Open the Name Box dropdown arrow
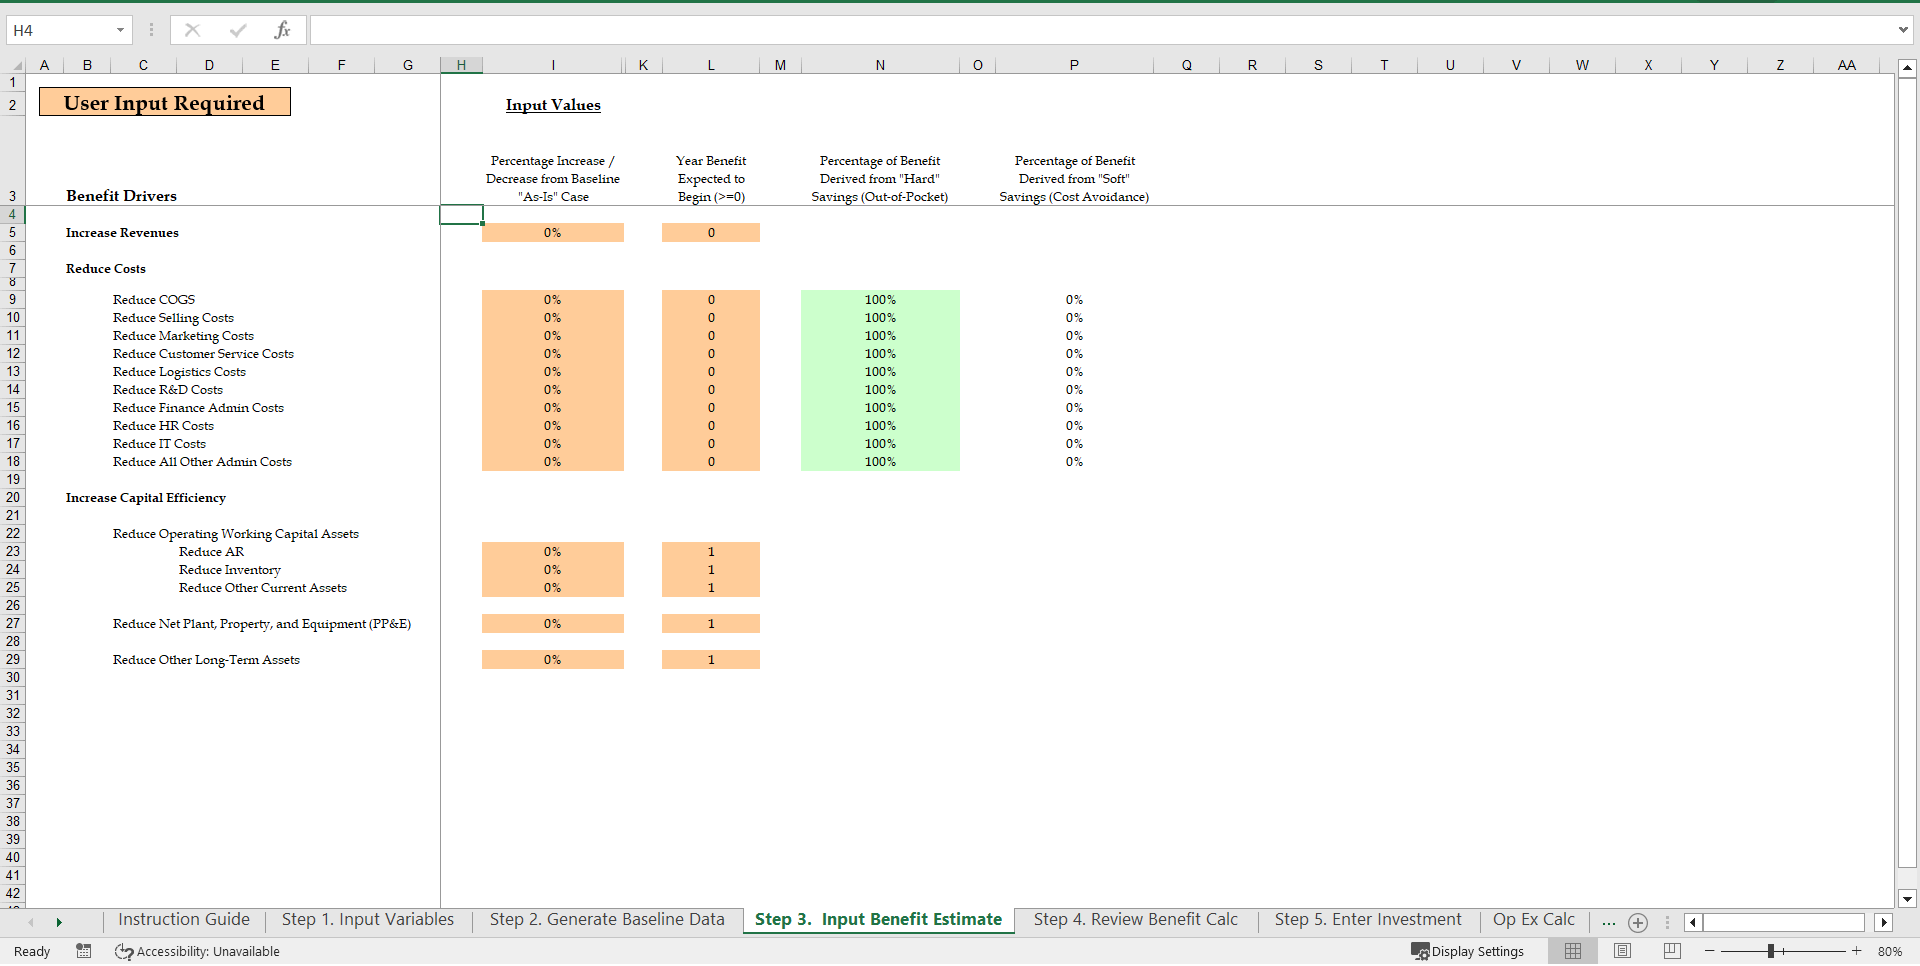This screenshot has width=1920, height=966. pos(119,30)
